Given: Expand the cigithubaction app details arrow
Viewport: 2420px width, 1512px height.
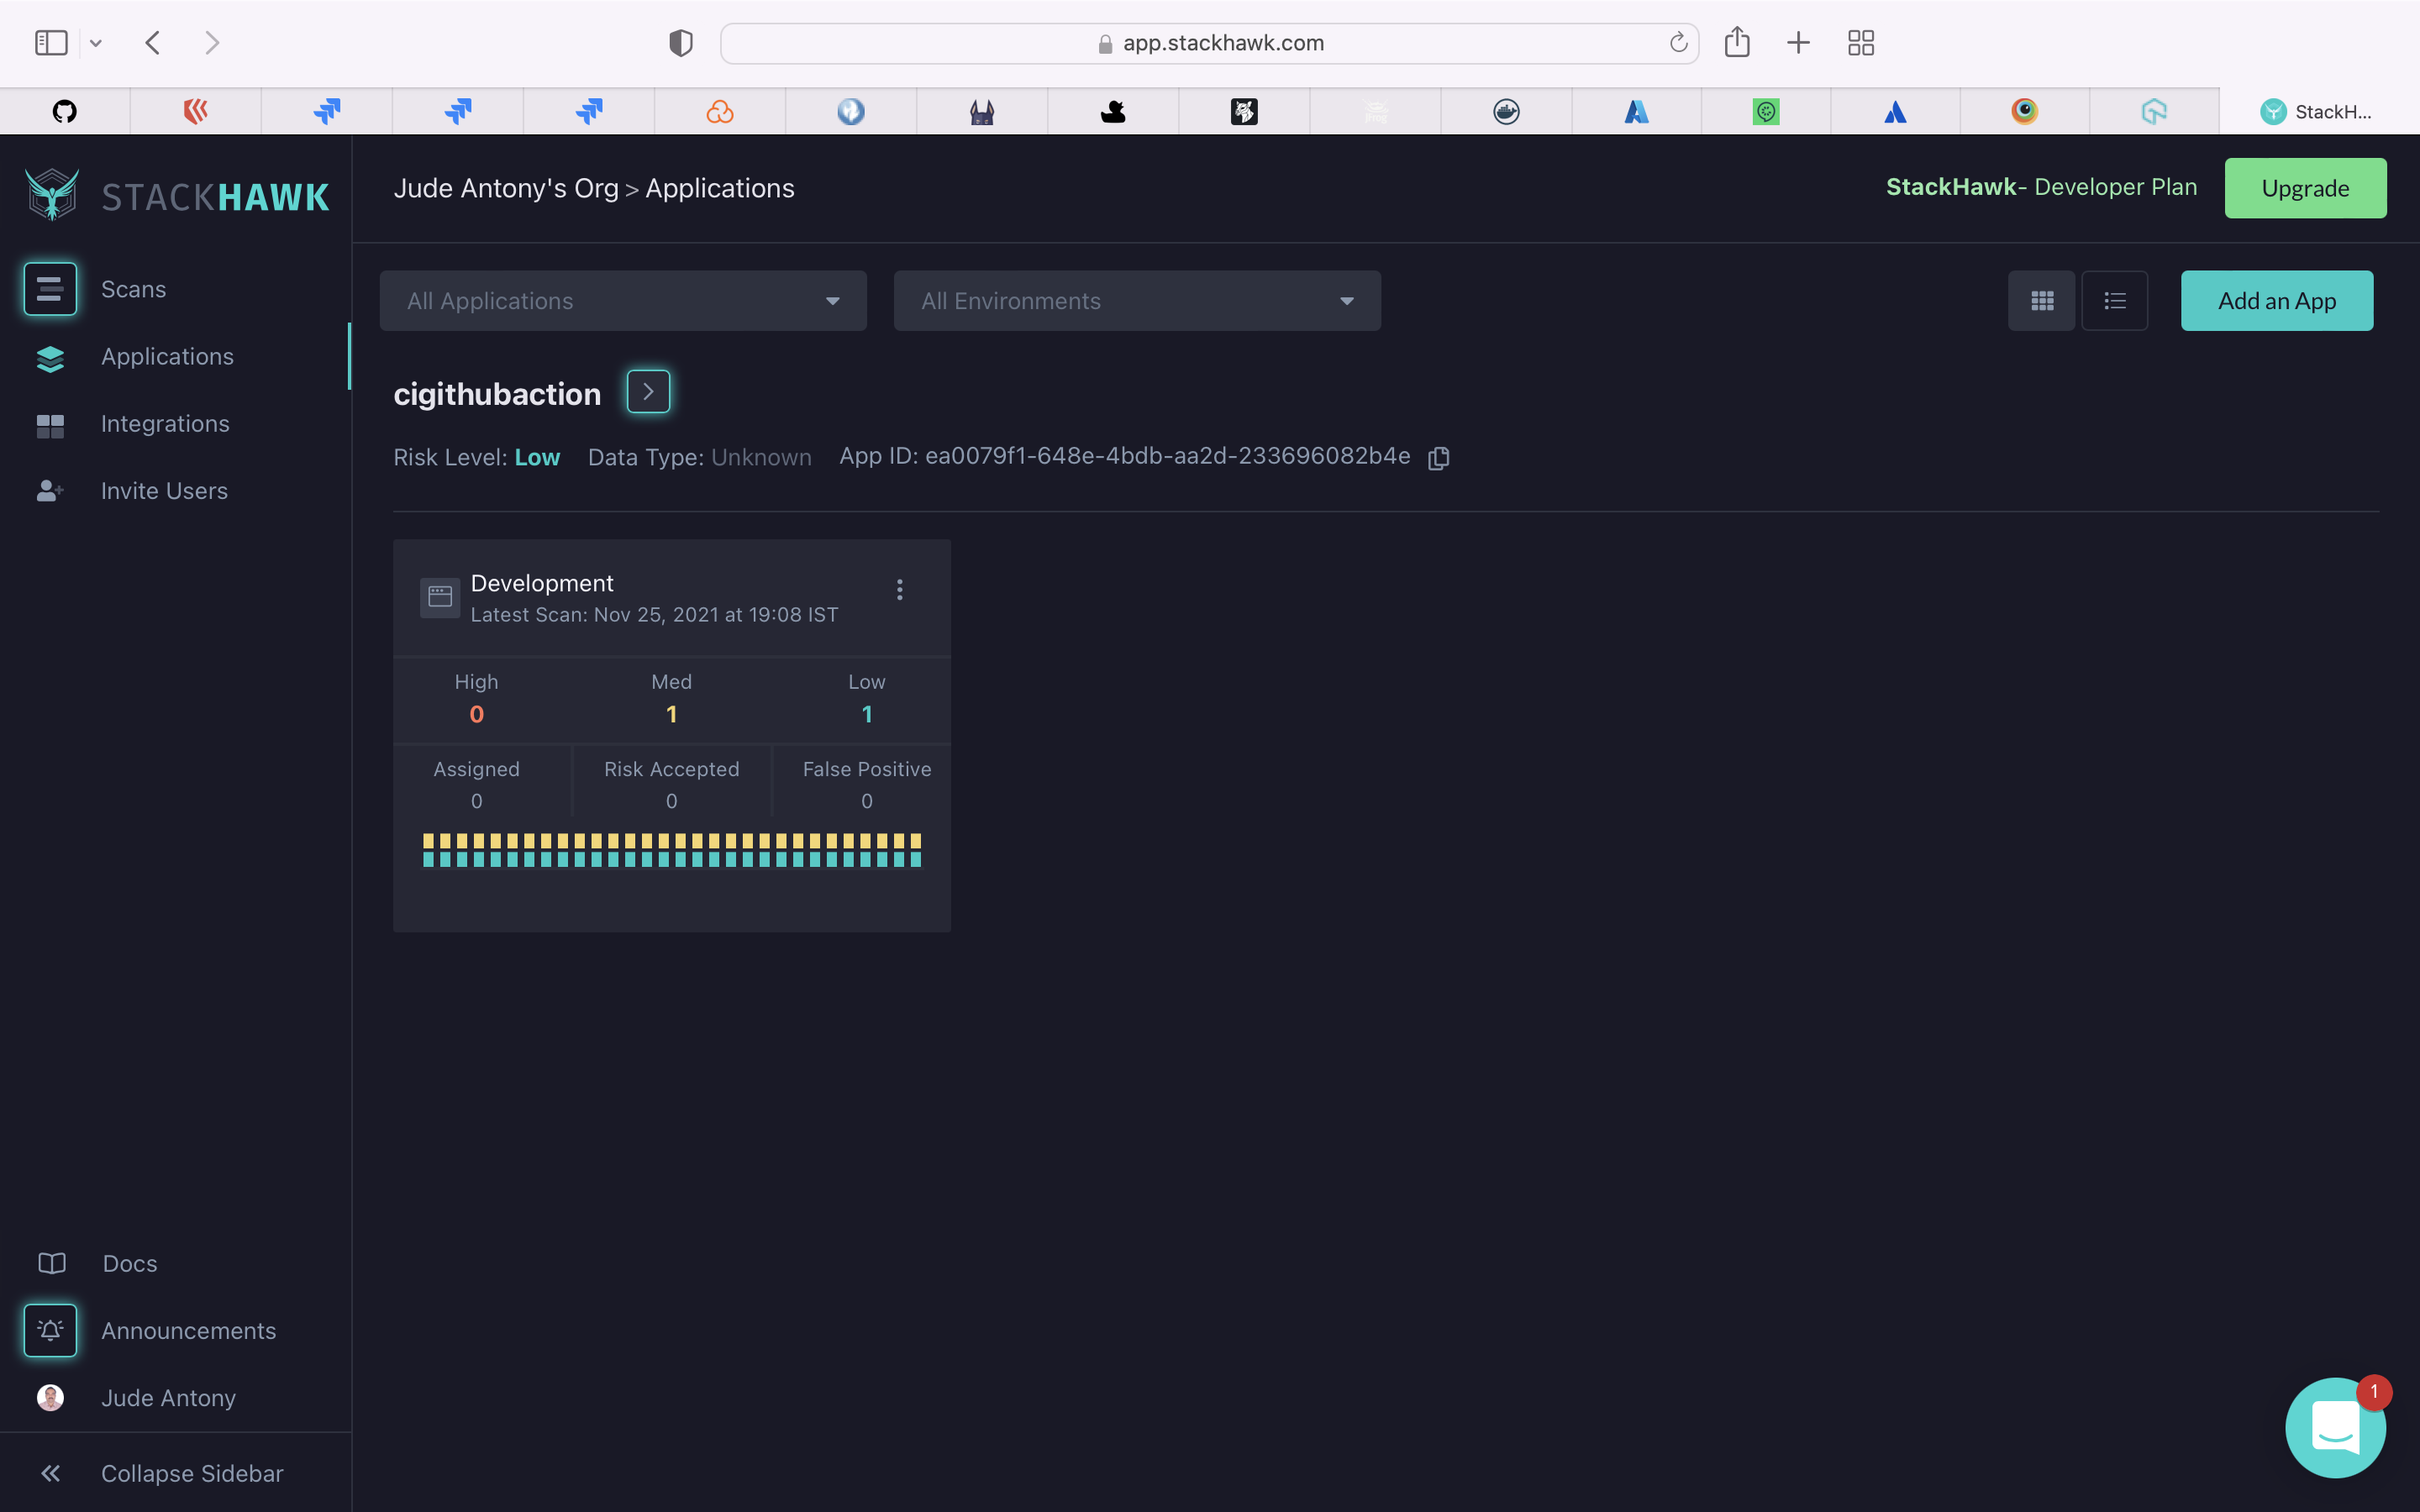Looking at the screenshot, I should point(648,392).
